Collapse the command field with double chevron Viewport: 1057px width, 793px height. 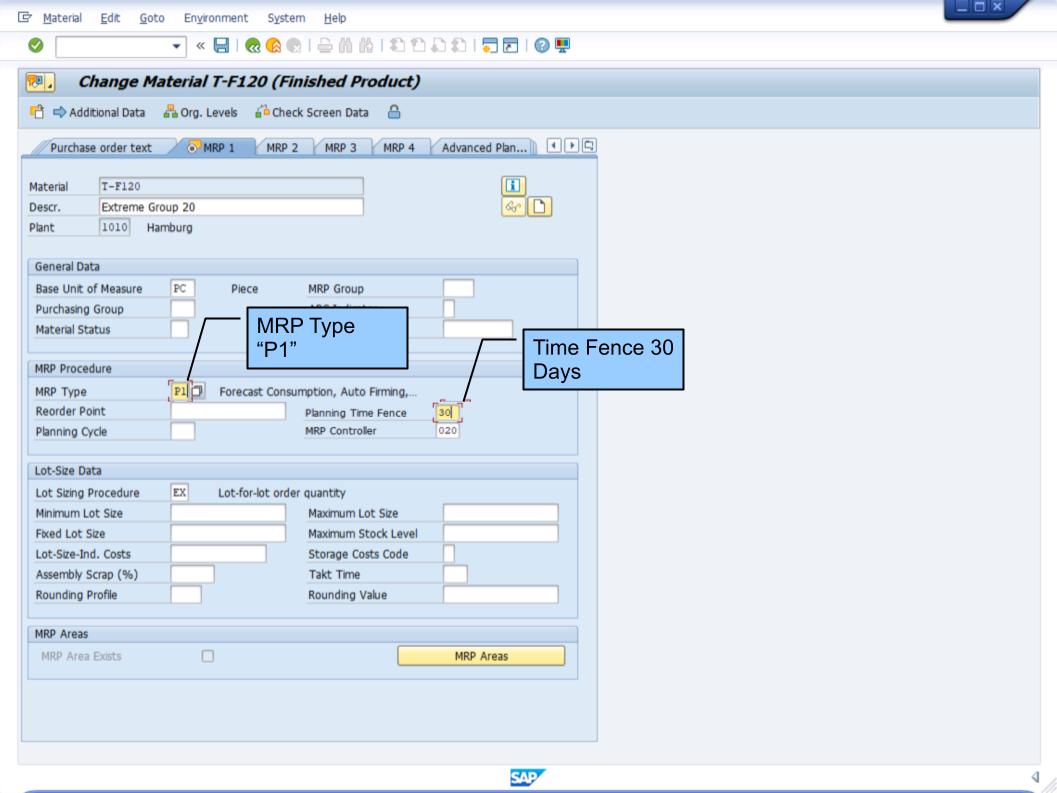pos(200,45)
